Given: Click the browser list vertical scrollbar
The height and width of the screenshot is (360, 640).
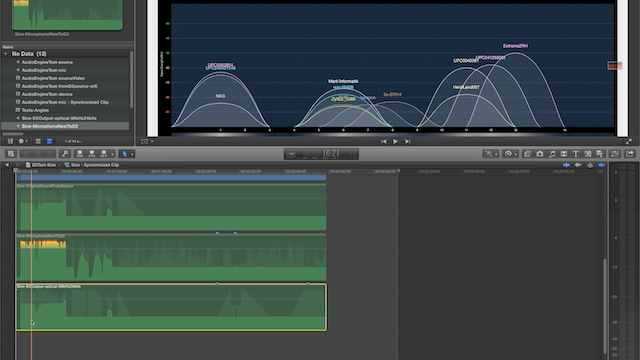Looking at the screenshot, I should point(131,80).
